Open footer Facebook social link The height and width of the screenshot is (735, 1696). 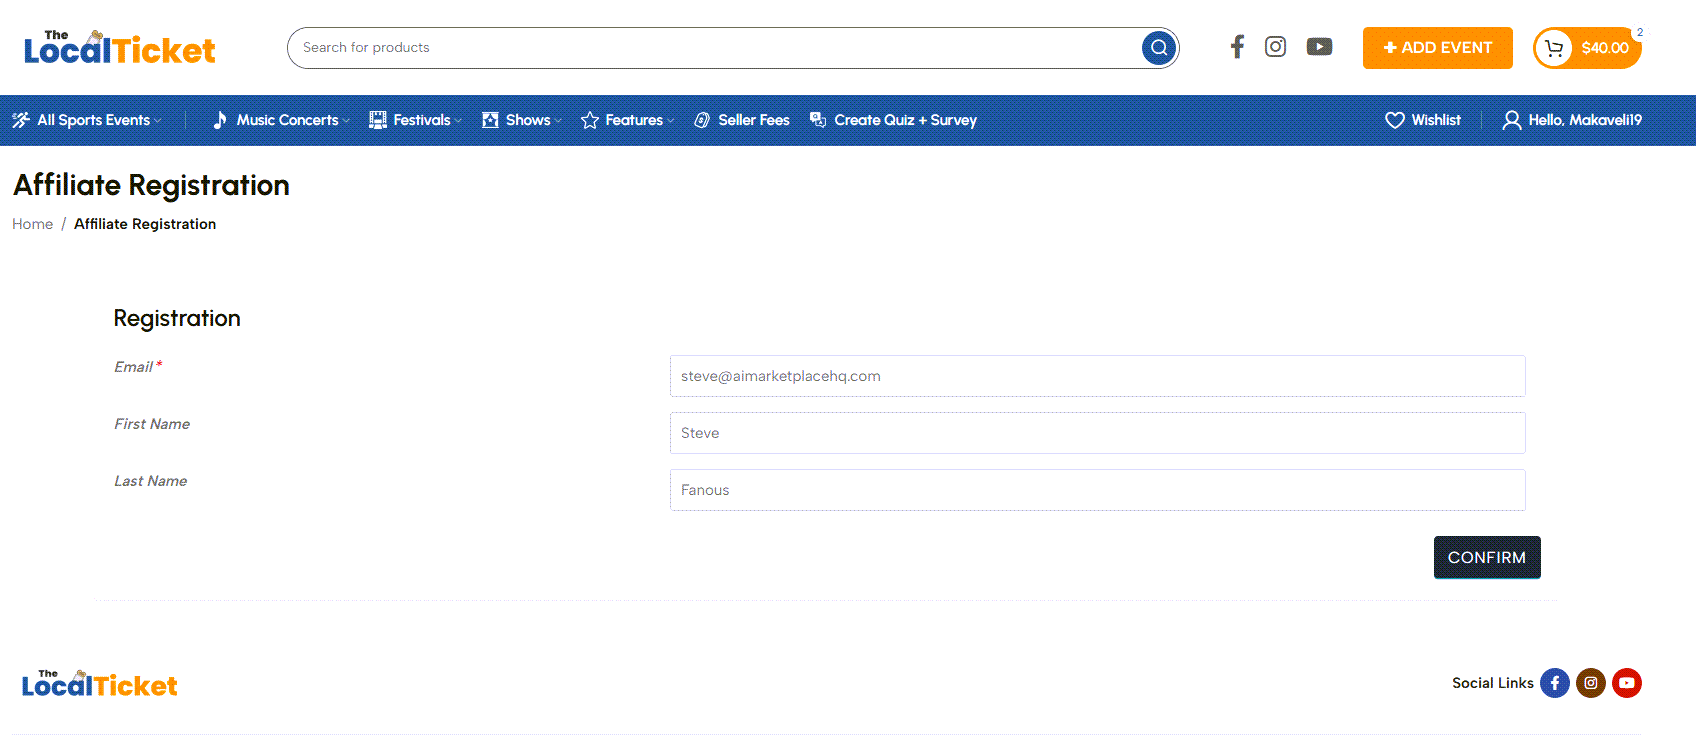pyautogui.click(x=1555, y=683)
